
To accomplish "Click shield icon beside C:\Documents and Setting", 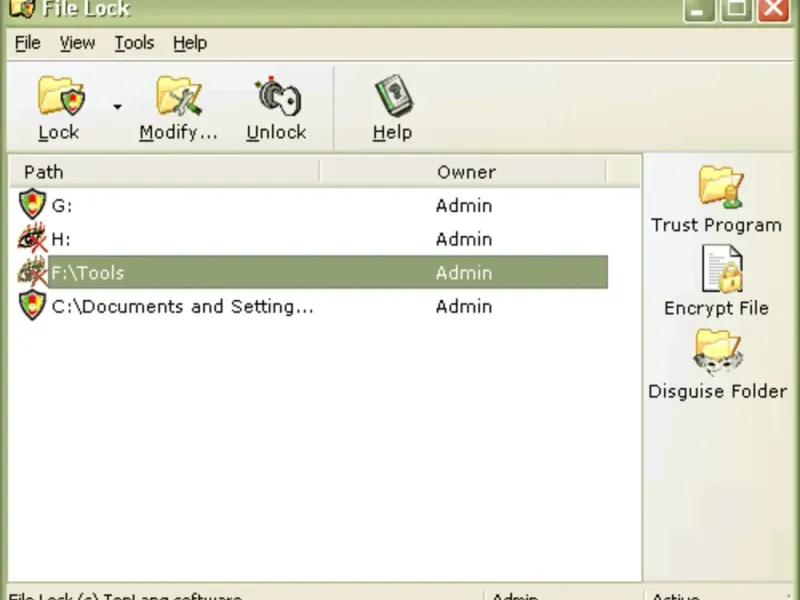I will pos(32,305).
